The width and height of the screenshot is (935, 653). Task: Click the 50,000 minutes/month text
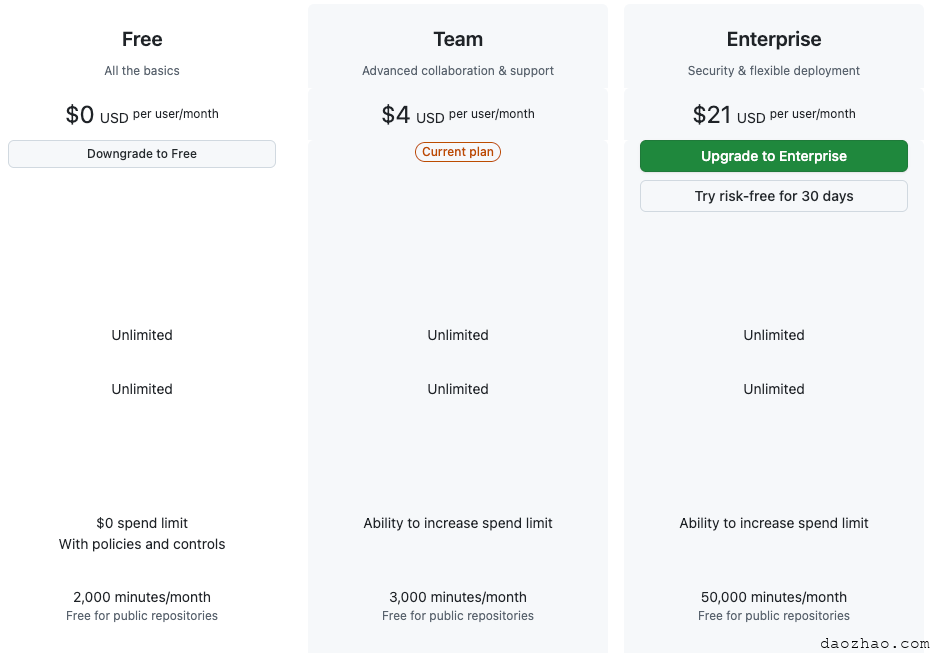[773, 597]
